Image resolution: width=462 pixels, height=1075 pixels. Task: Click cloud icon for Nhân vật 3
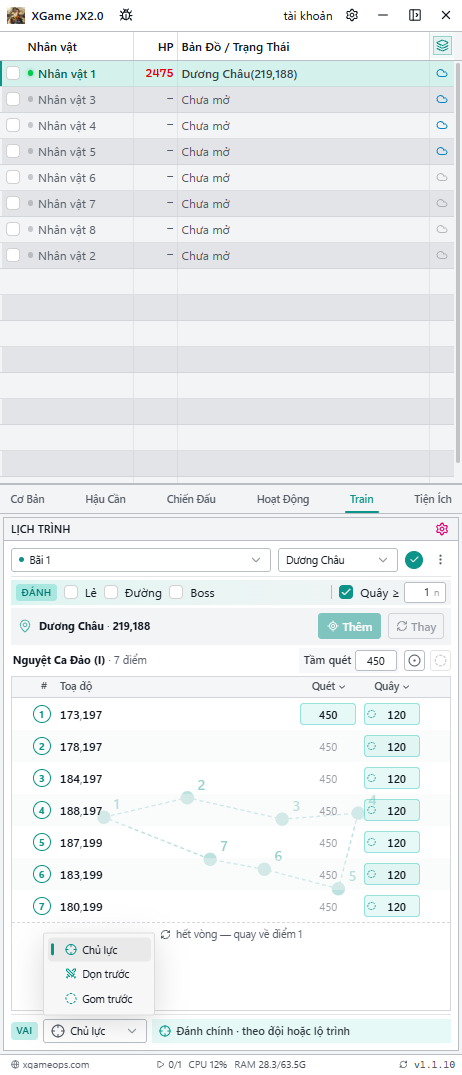tap(442, 99)
